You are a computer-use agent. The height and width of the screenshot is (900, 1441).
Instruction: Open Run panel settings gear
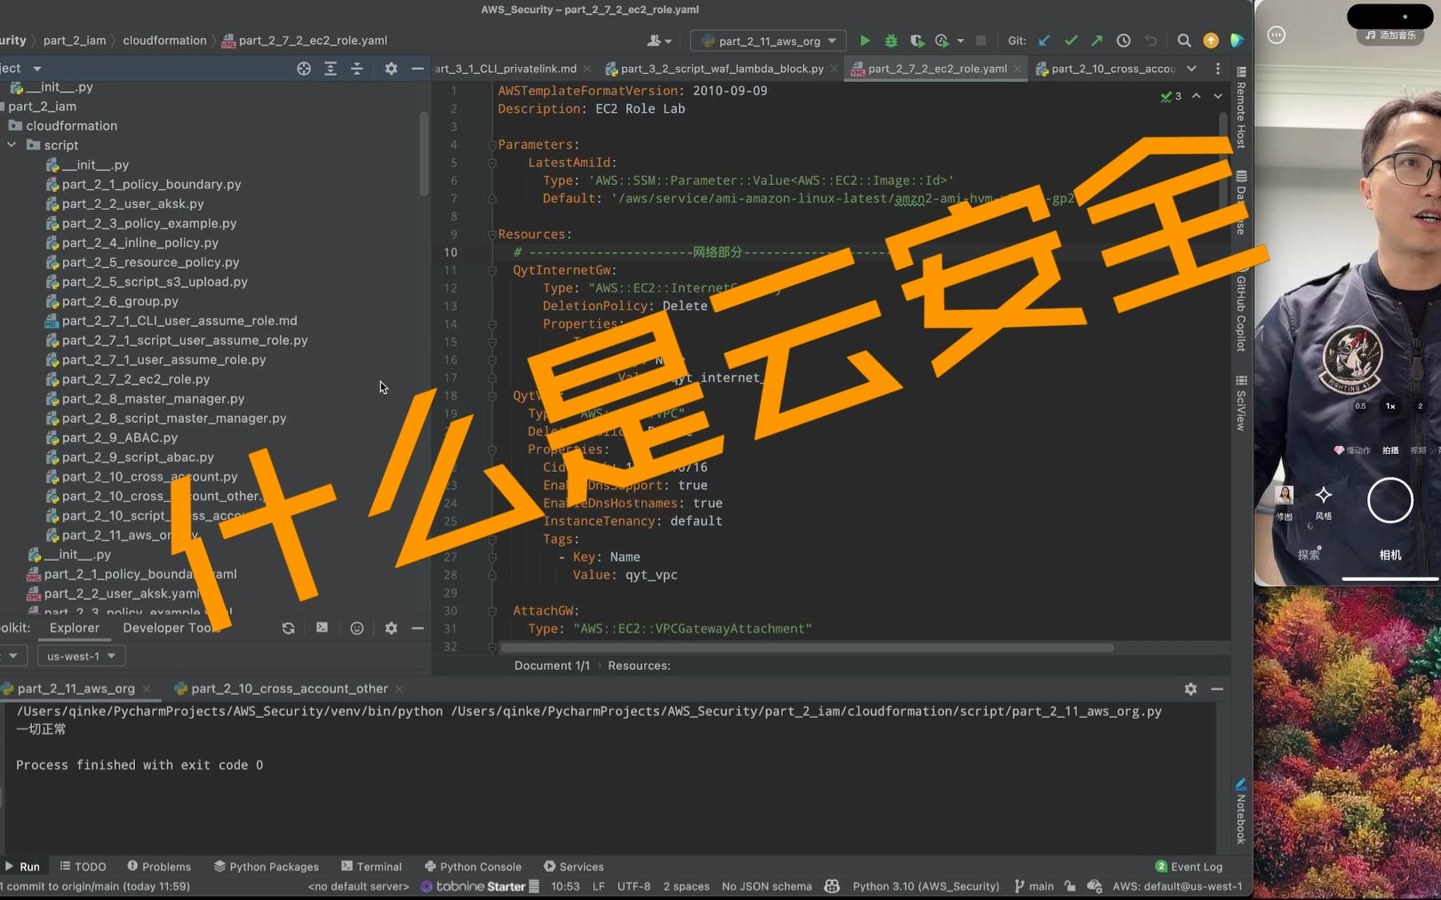click(1190, 689)
